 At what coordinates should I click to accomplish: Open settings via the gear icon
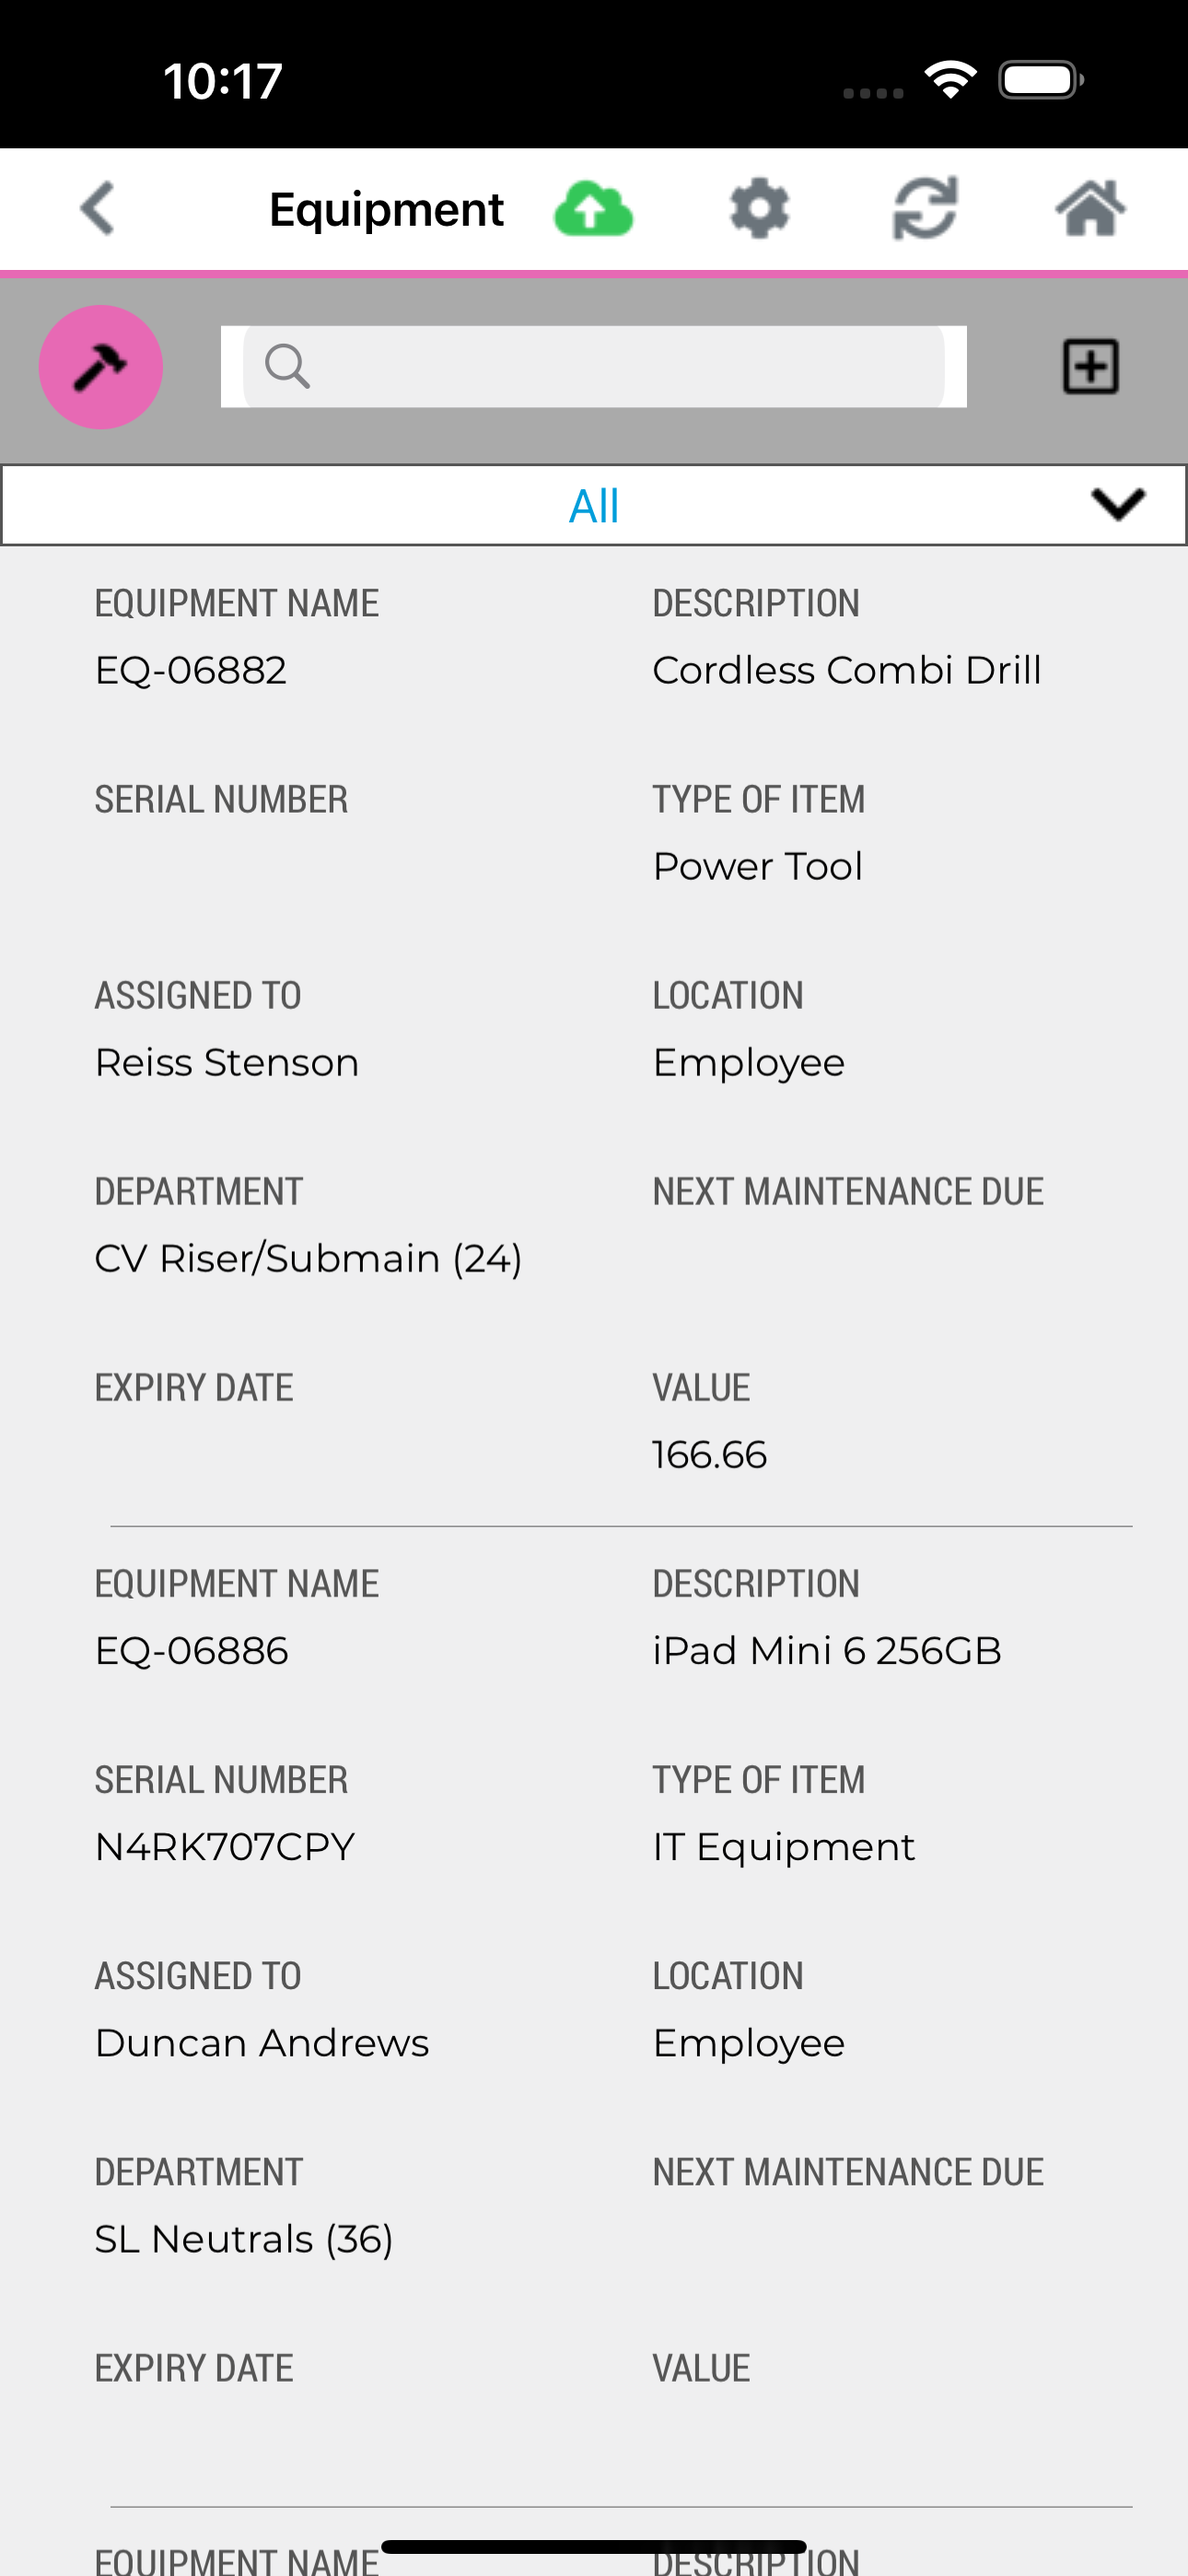pos(759,209)
